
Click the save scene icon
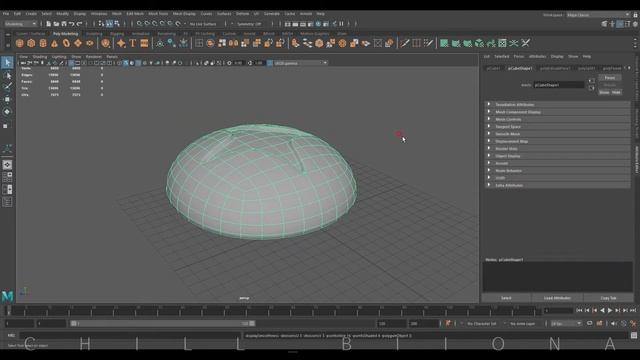[64, 24]
